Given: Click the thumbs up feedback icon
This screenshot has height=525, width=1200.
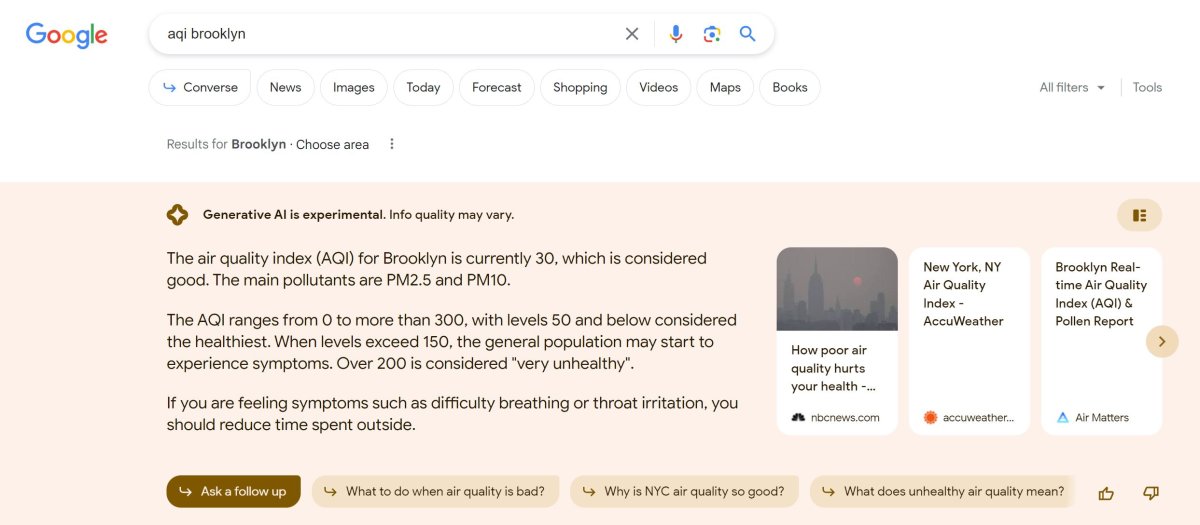Looking at the screenshot, I should pyautogui.click(x=1106, y=492).
